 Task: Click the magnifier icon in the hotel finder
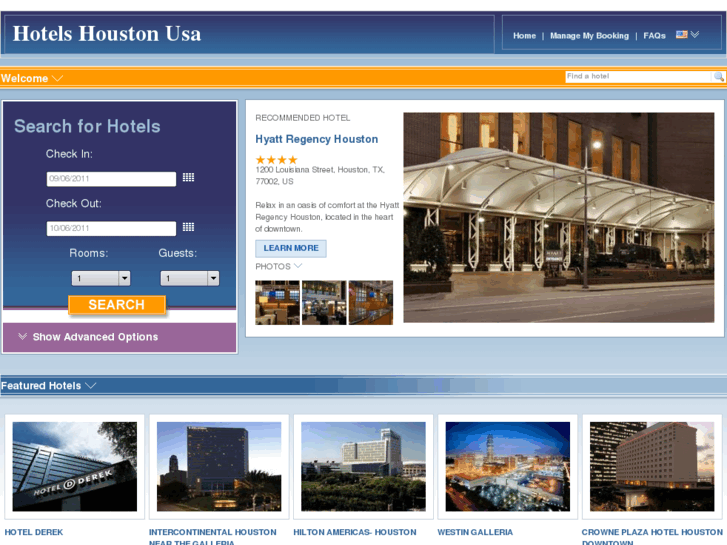click(718, 77)
